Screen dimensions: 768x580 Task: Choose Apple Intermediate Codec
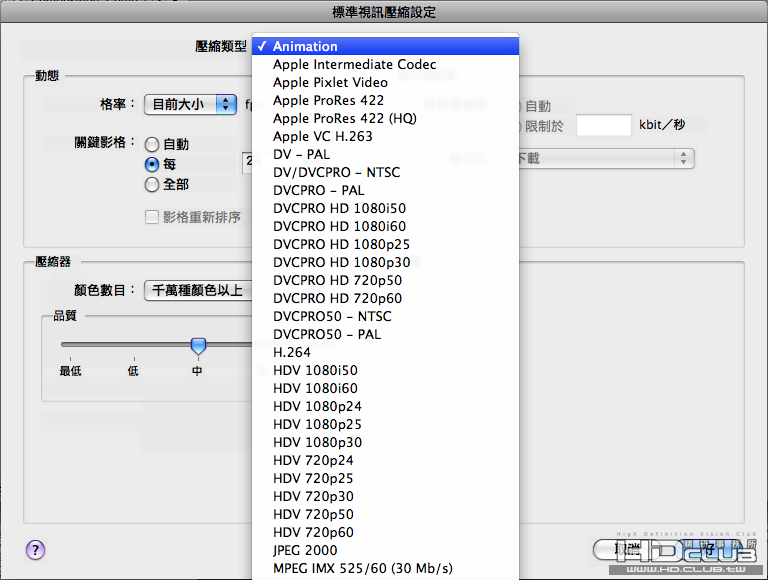pos(385,64)
